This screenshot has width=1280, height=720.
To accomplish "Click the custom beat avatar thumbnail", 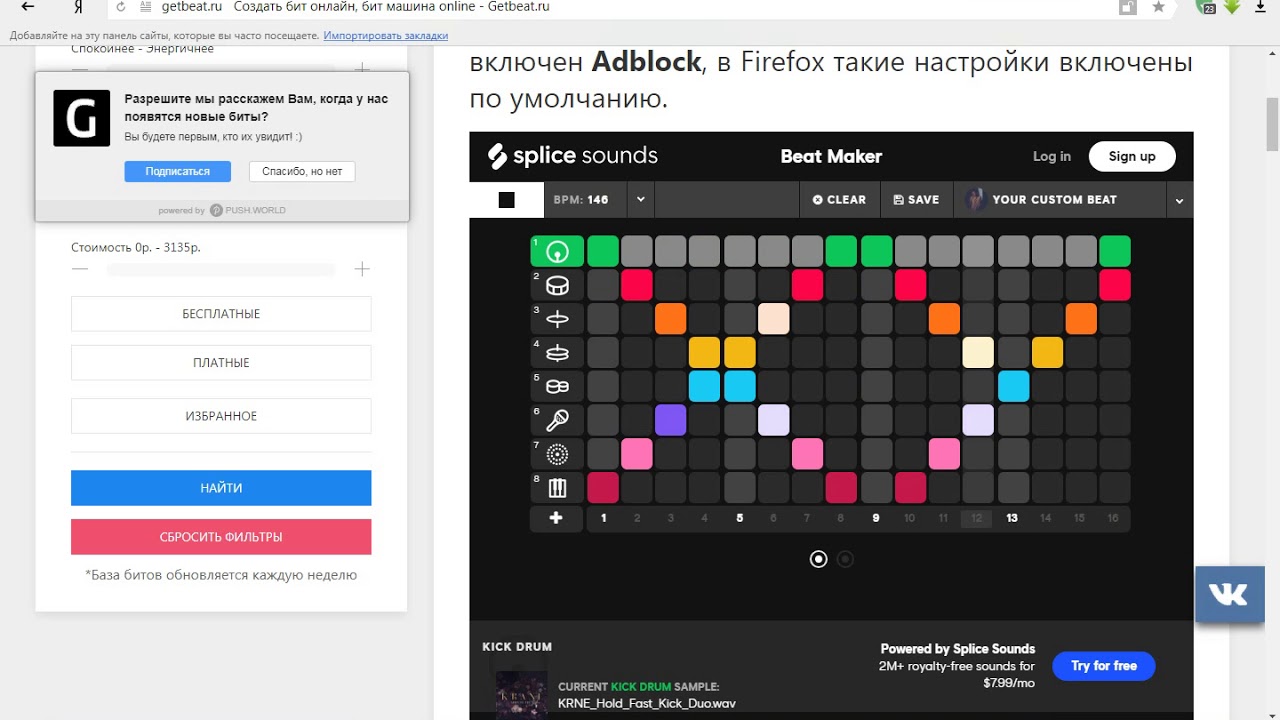I will point(975,200).
